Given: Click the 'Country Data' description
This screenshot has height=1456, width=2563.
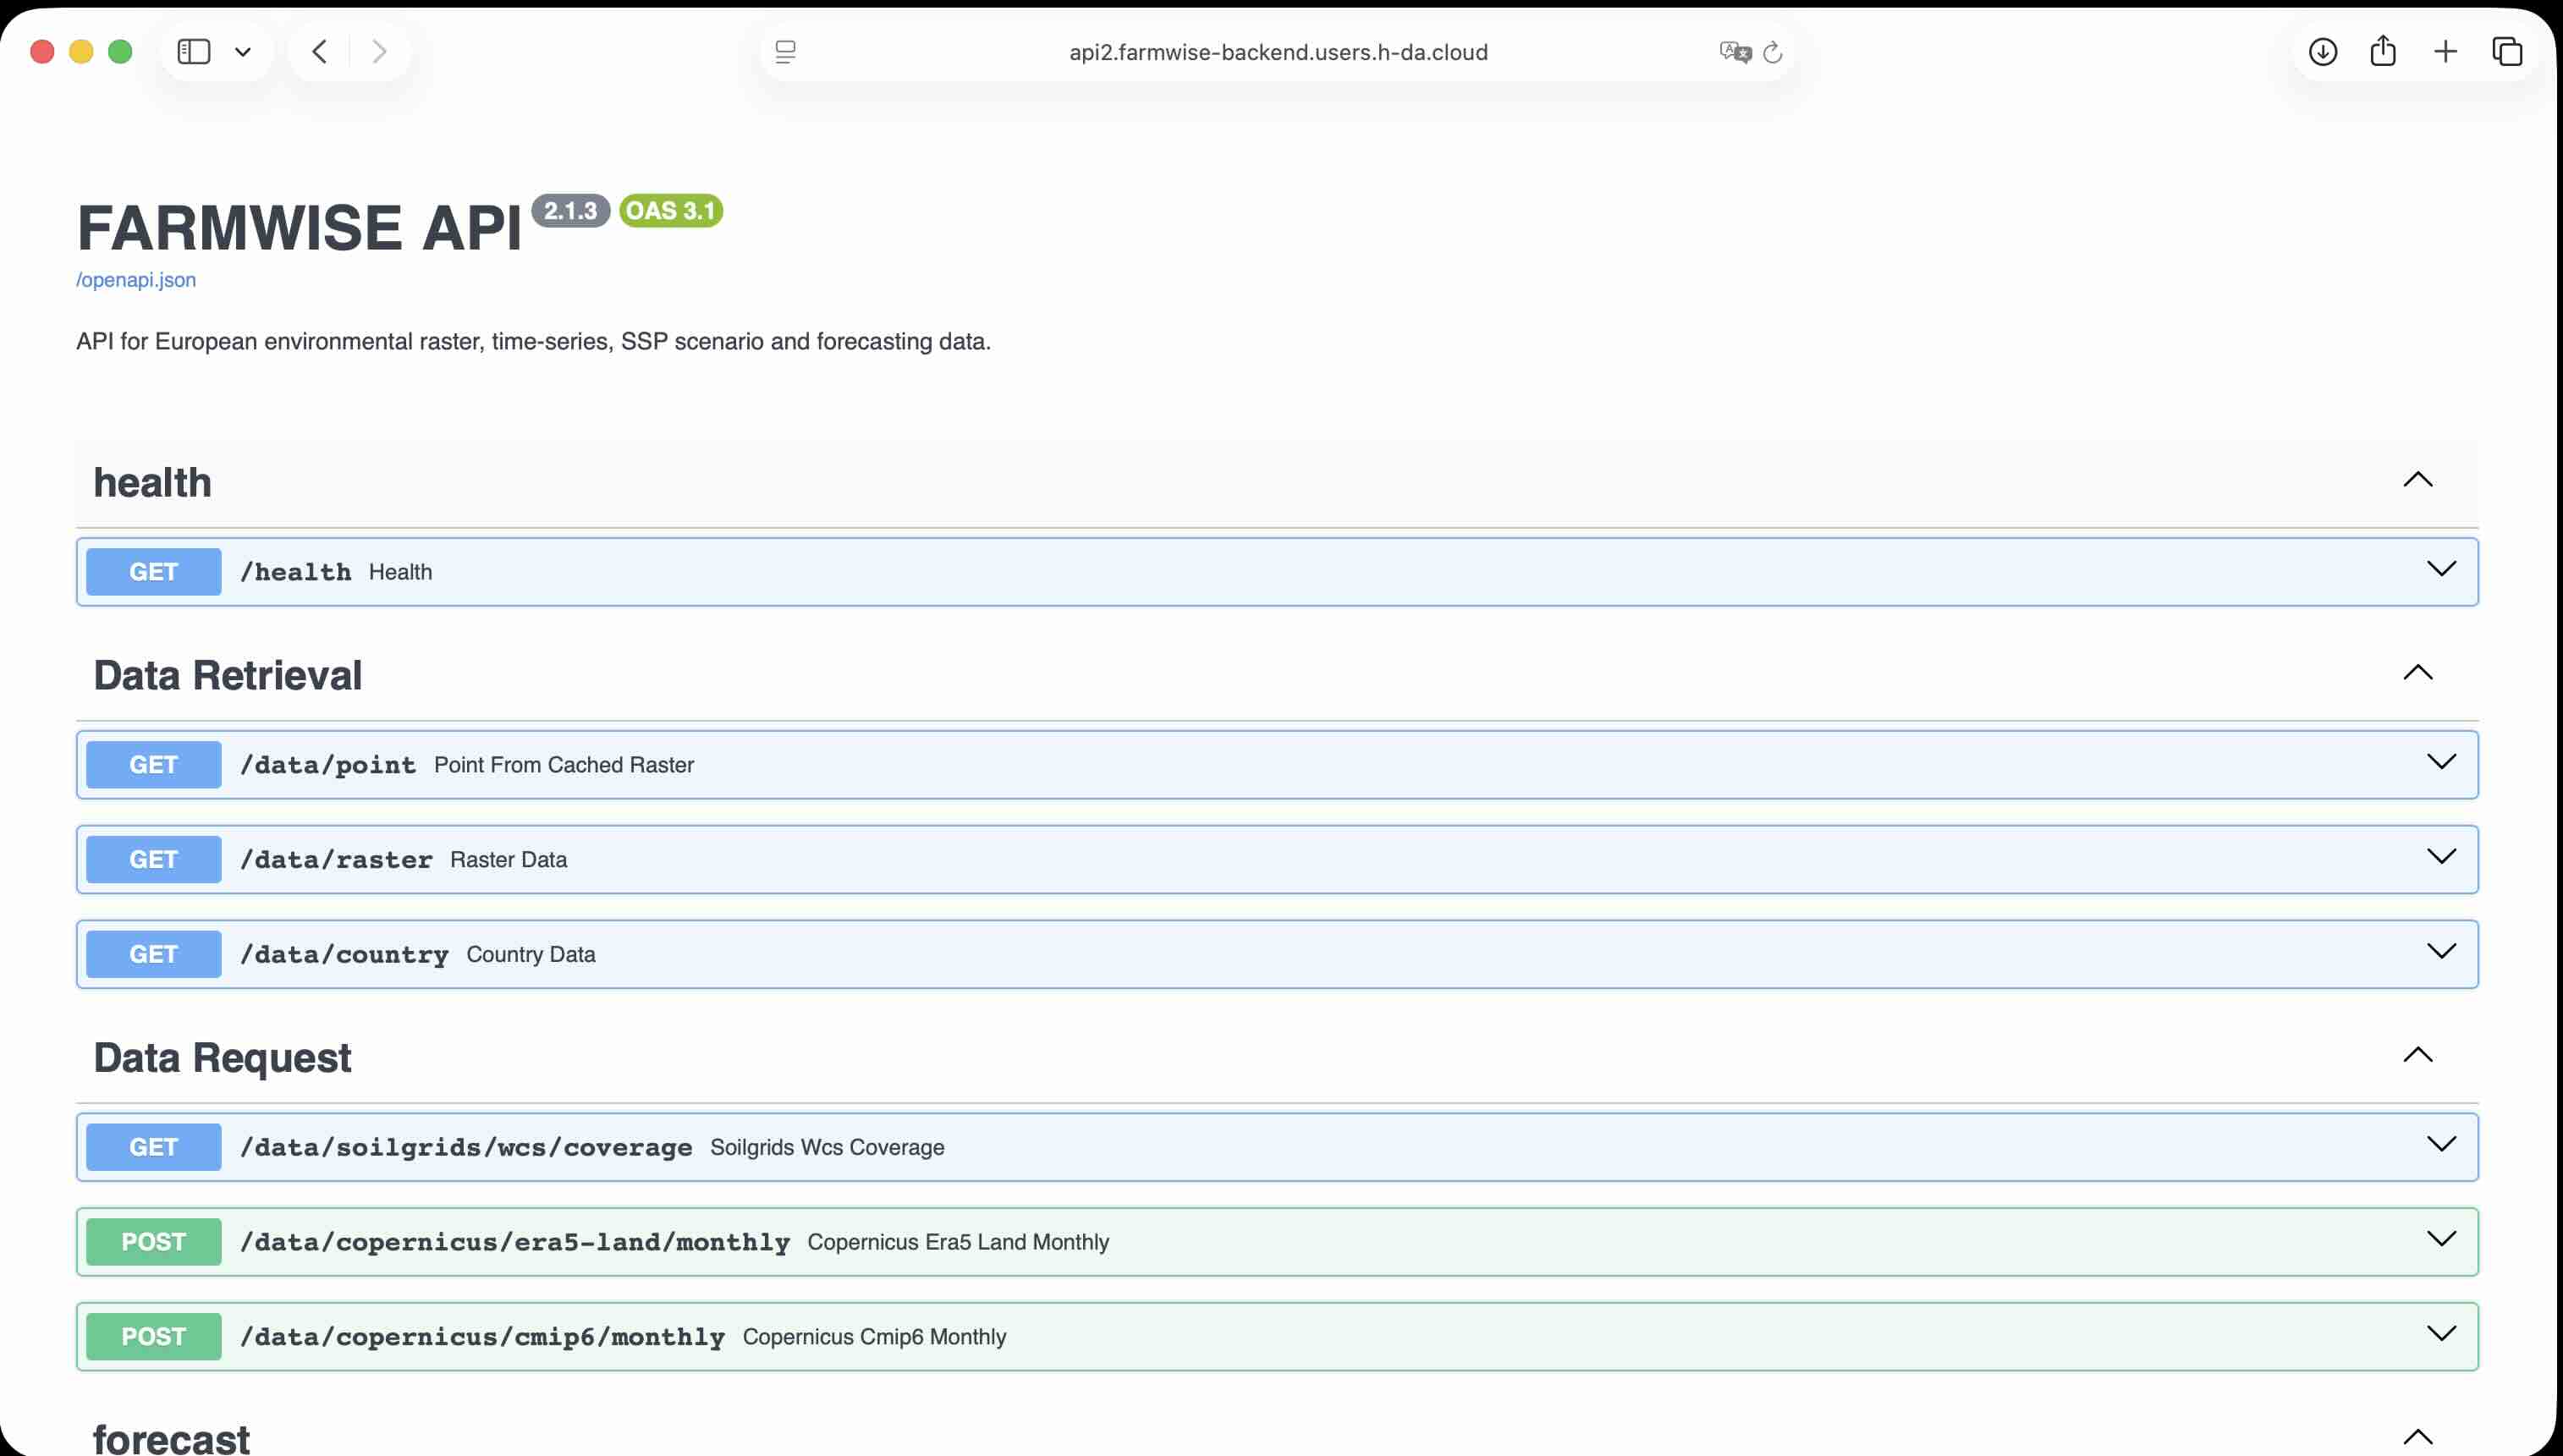Looking at the screenshot, I should [x=531, y=955].
